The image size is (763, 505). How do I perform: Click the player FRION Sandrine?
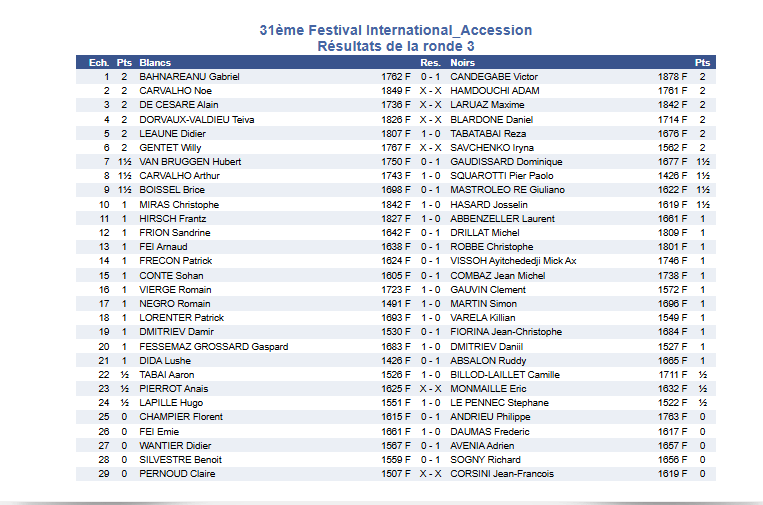175,233
